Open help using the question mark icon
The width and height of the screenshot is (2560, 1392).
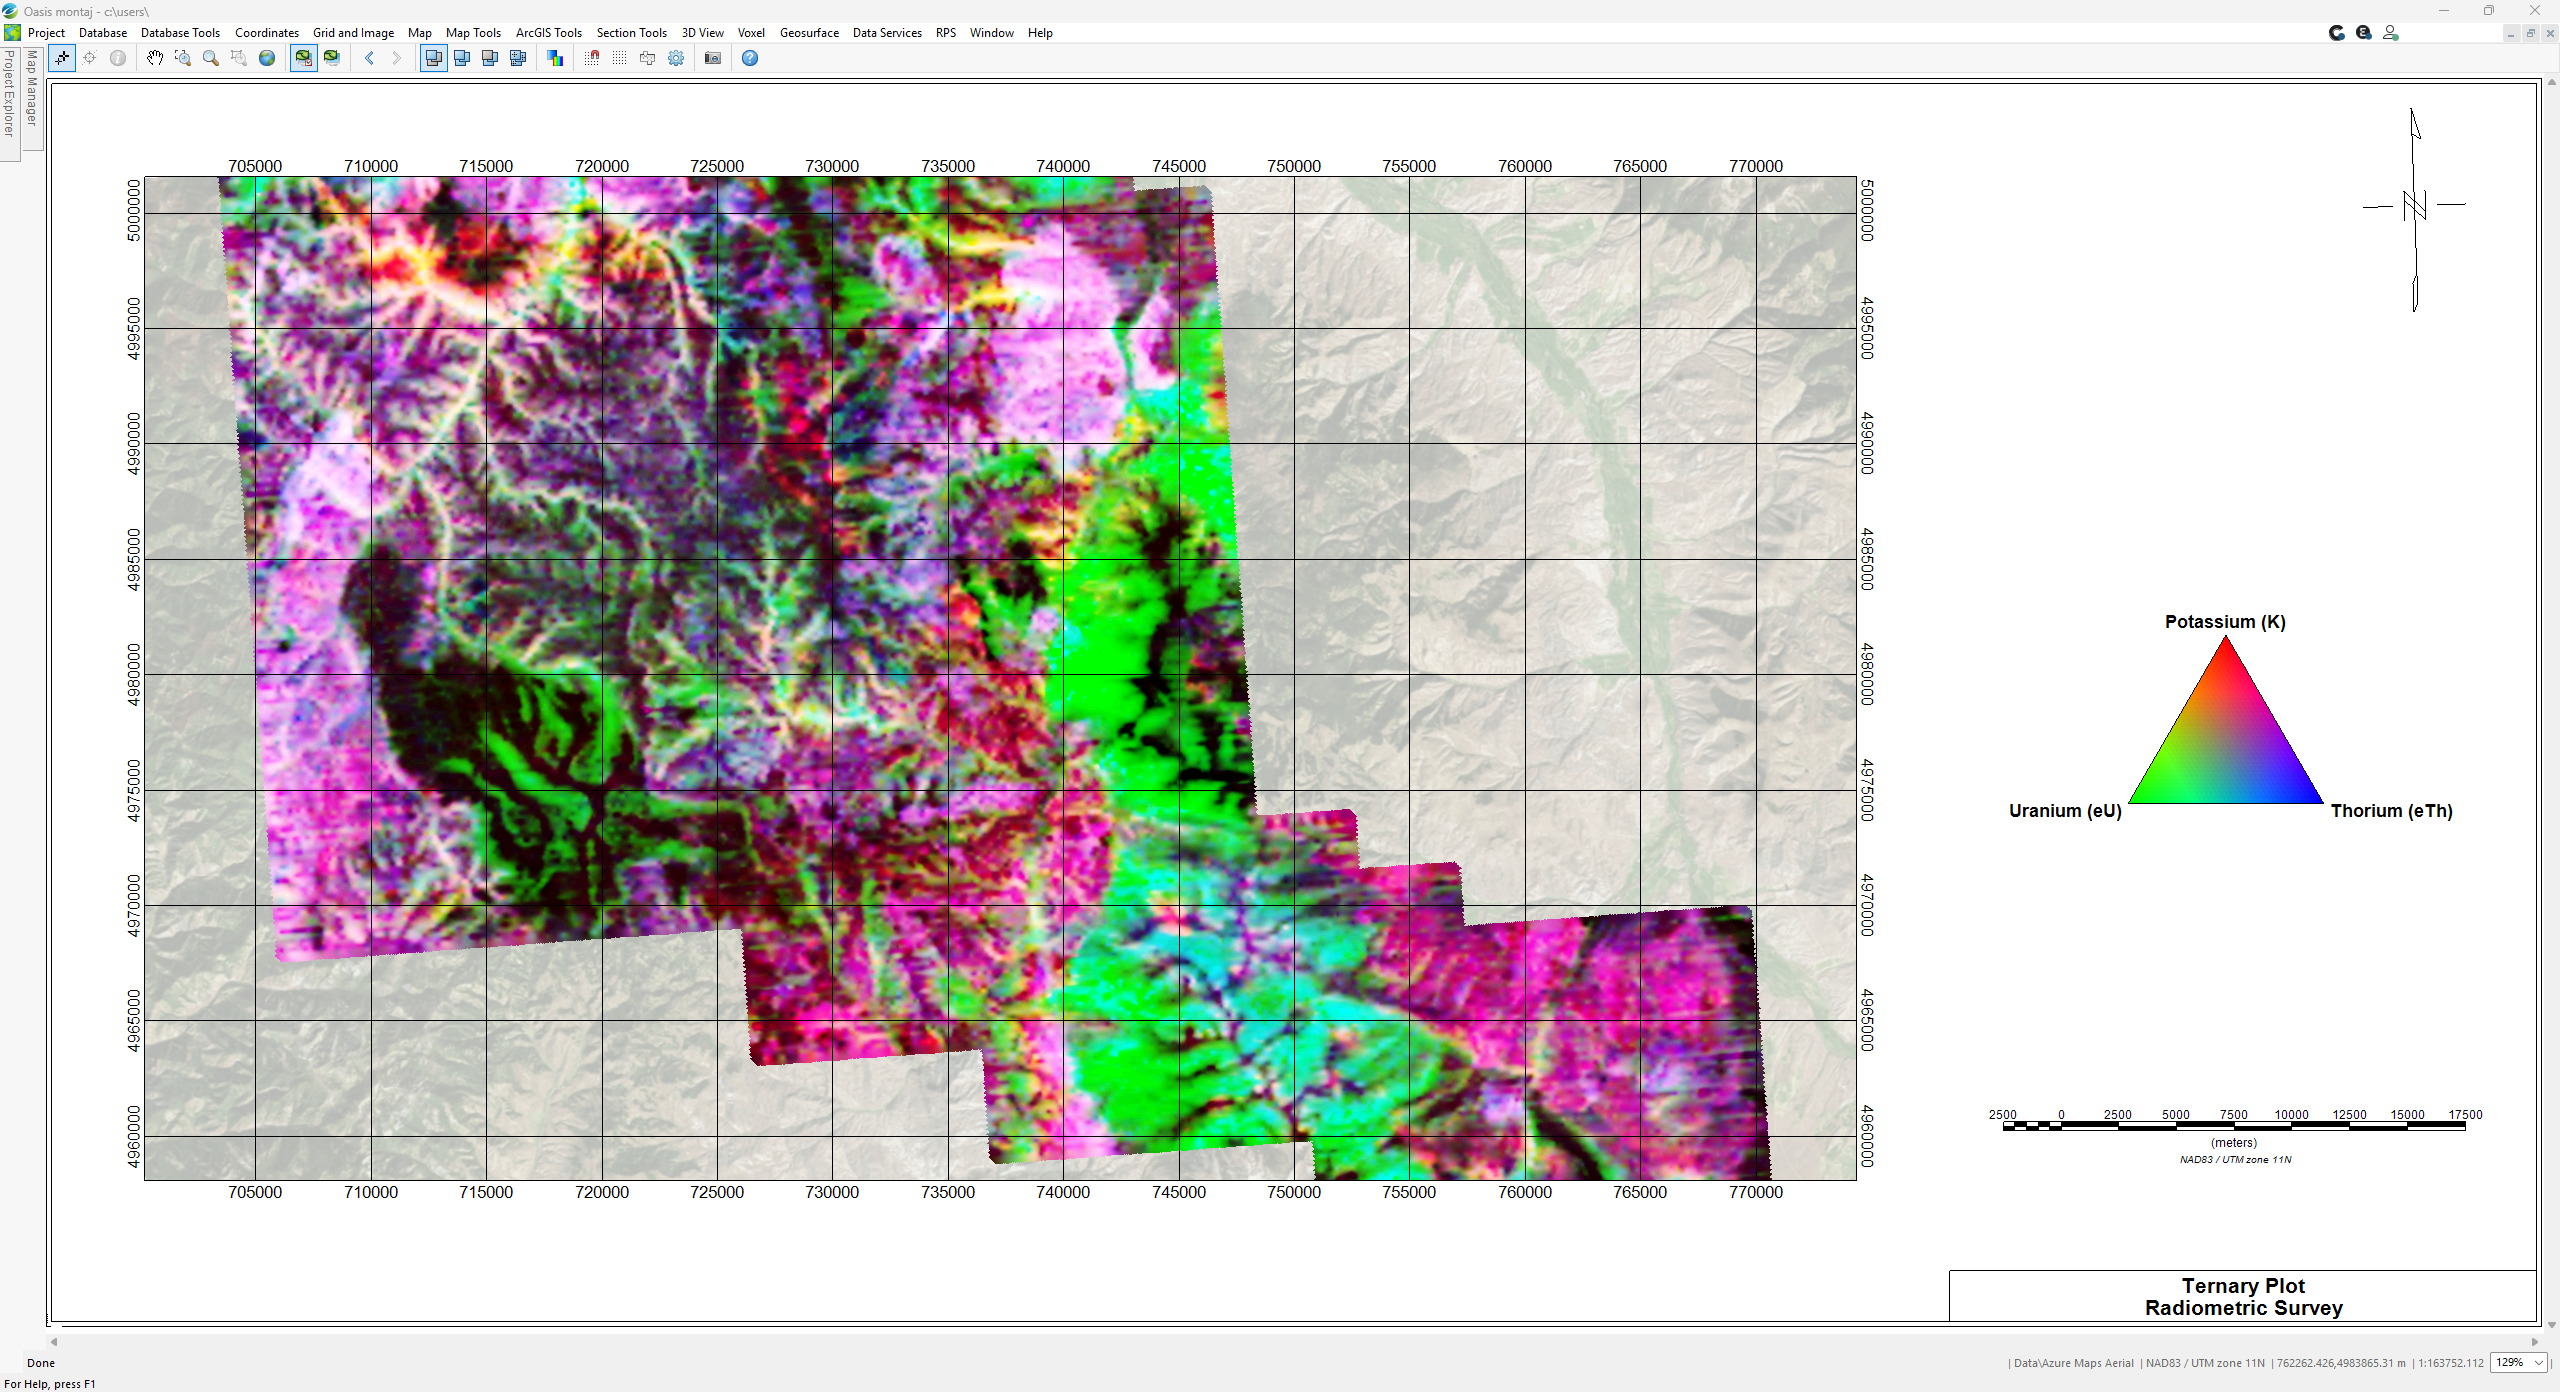749,58
